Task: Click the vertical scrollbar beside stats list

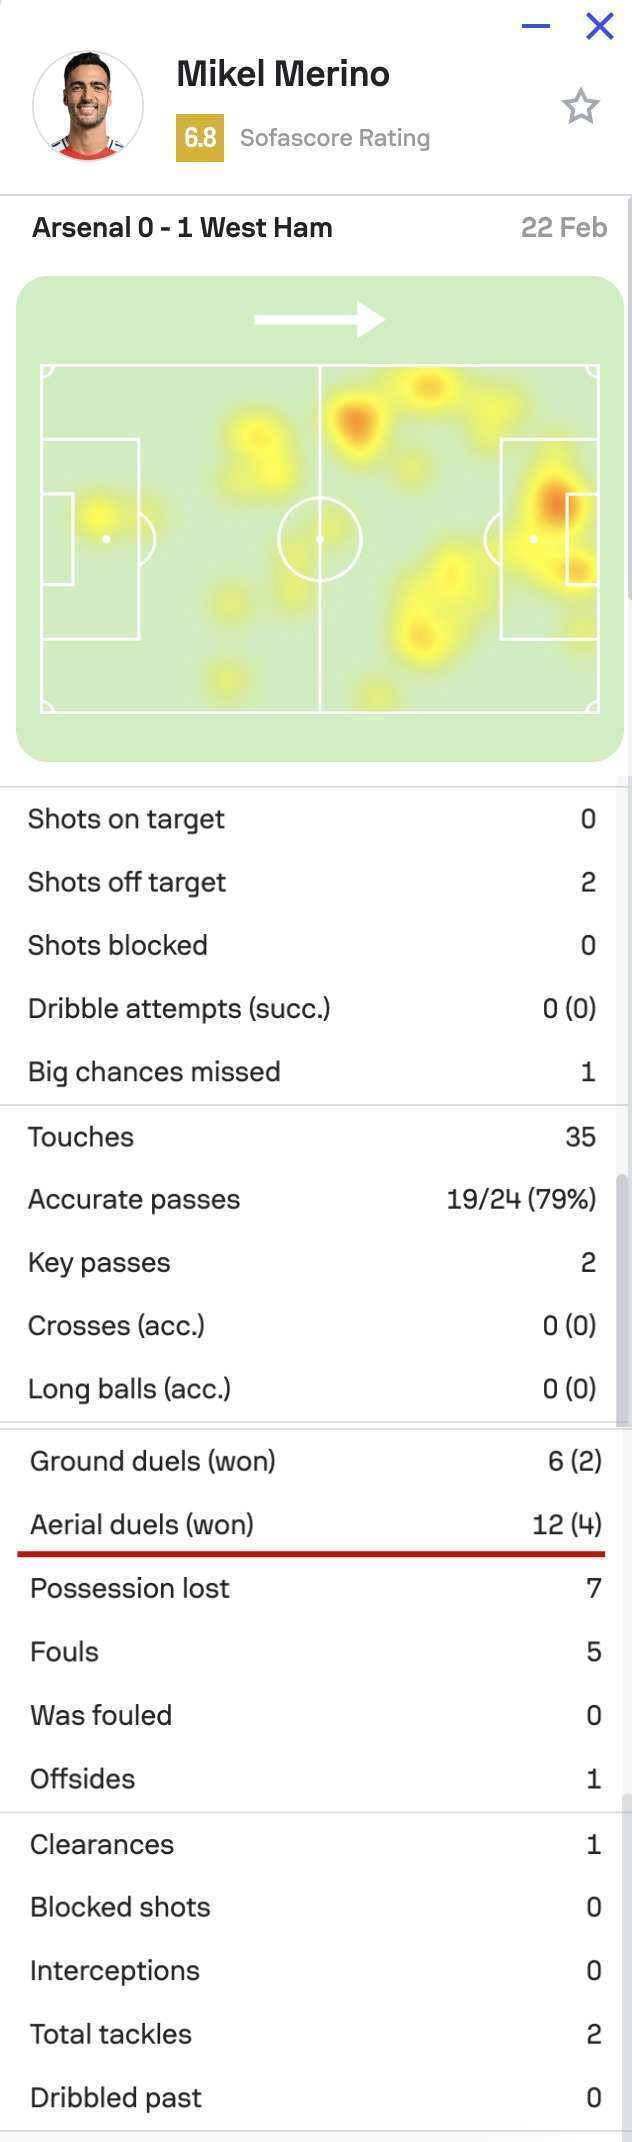Action: tap(623, 1300)
